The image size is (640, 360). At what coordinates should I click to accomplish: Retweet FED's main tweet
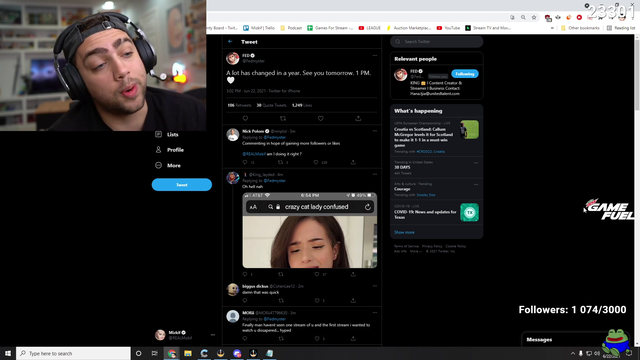(283, 118)
